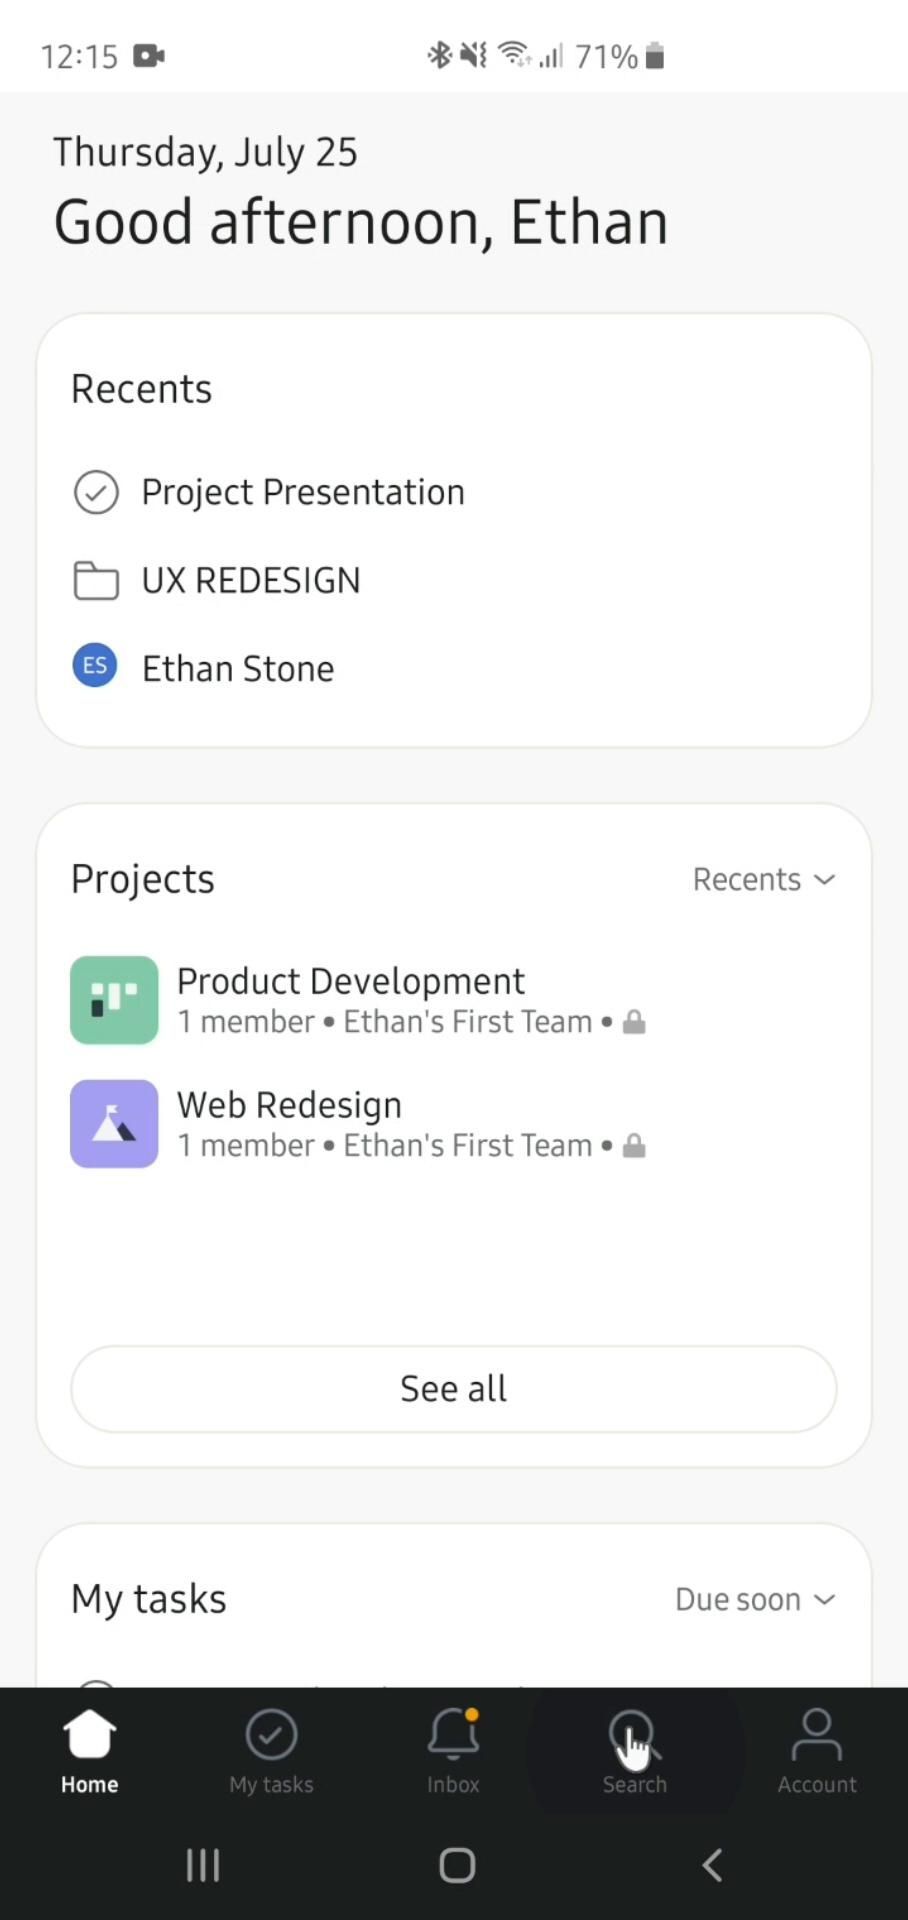Open the Web Redesign project icon
The height and width of the screenshot is (1920, 908).
(114, 1124)
